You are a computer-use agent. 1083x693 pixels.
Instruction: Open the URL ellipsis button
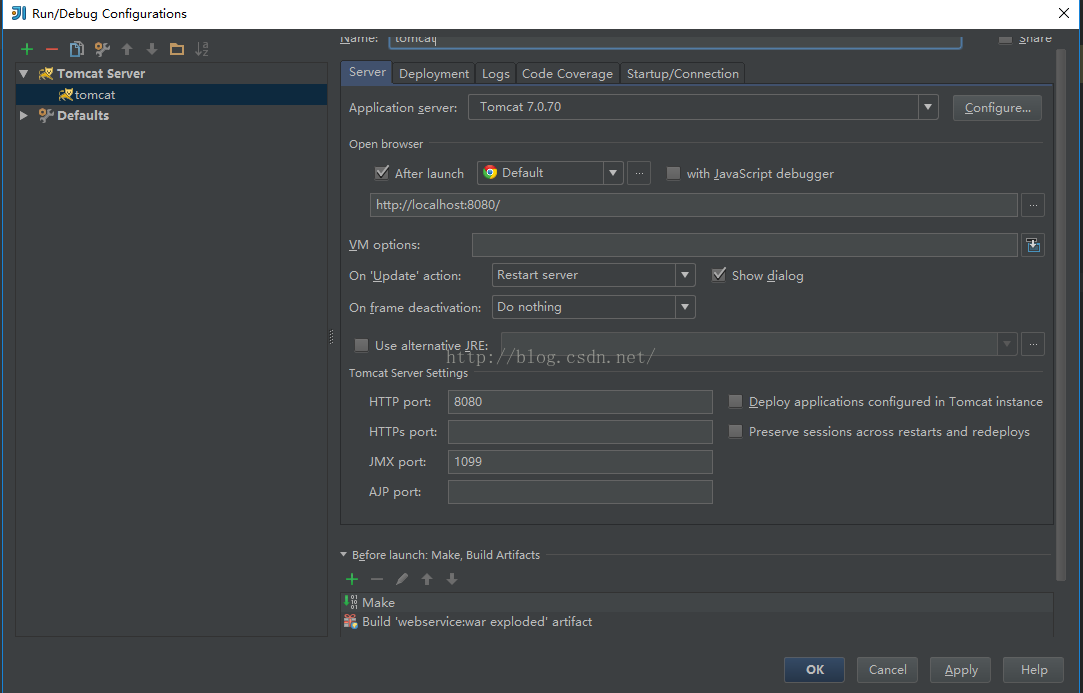click(x=1033, y=205)
